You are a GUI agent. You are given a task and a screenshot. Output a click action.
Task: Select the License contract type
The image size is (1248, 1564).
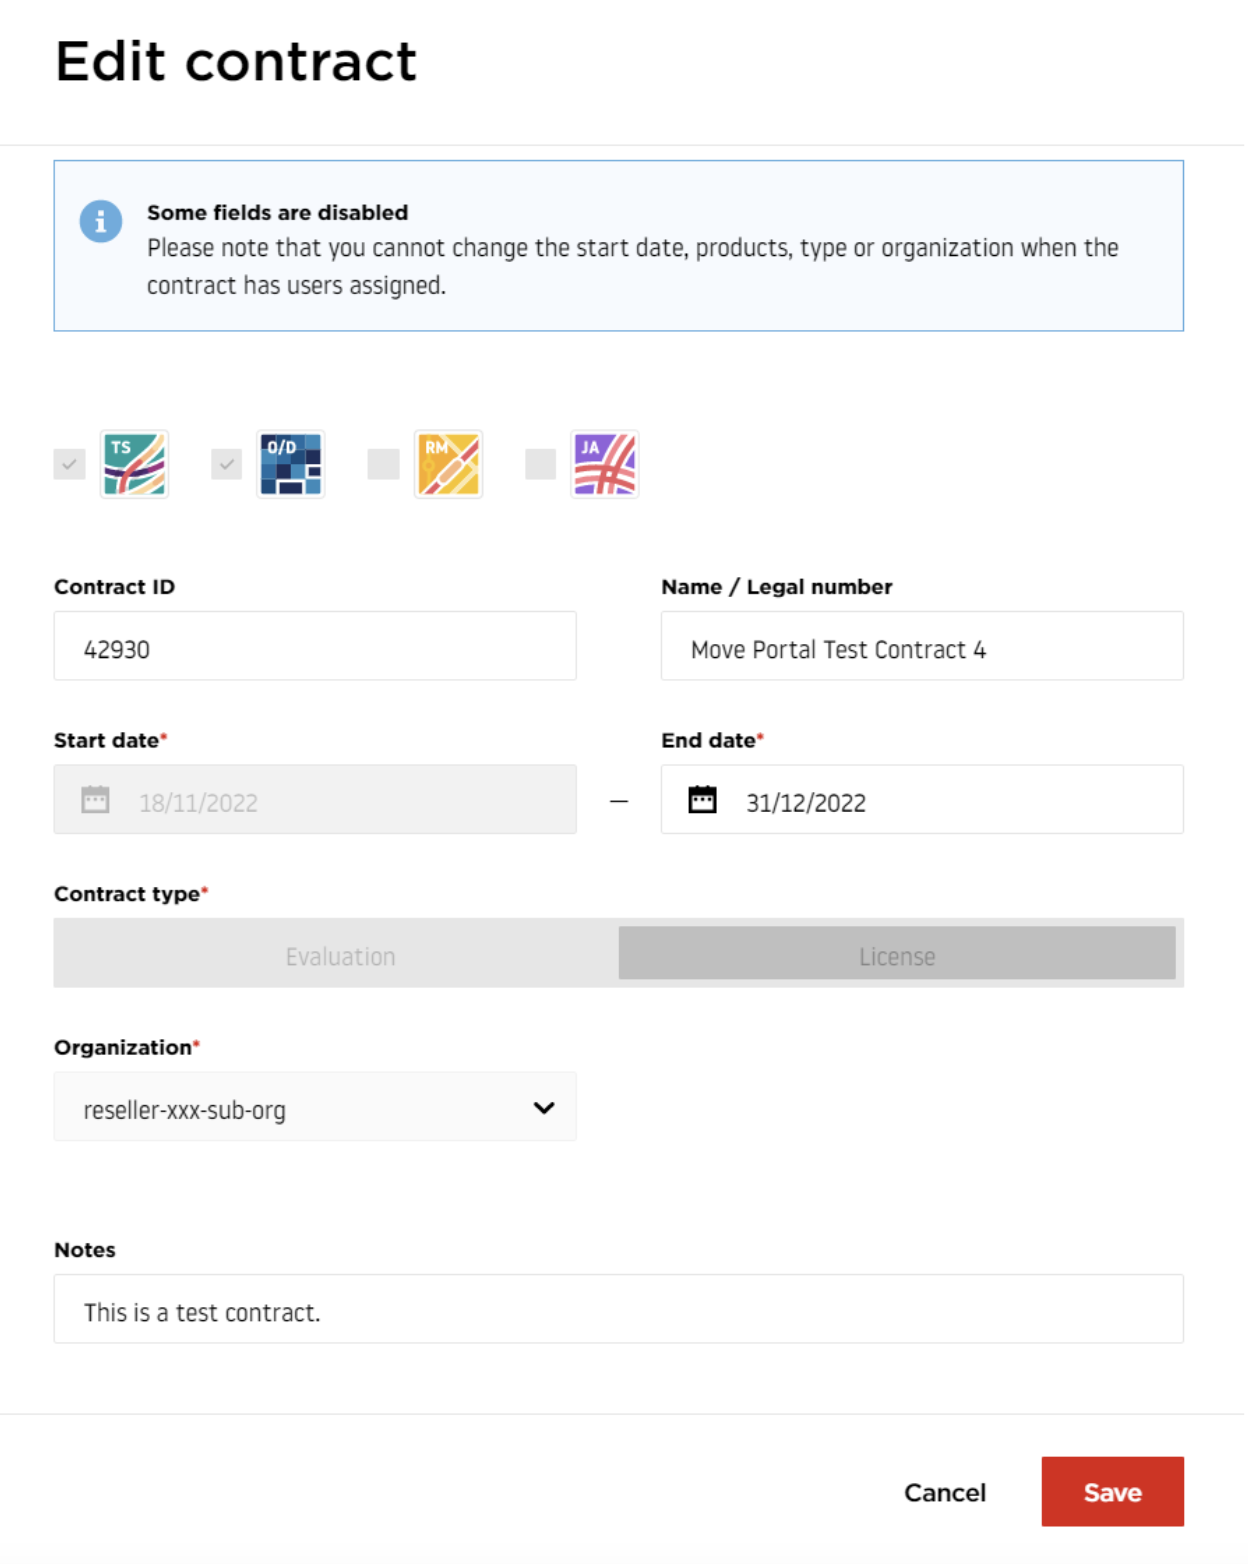(x=897, y=954)
